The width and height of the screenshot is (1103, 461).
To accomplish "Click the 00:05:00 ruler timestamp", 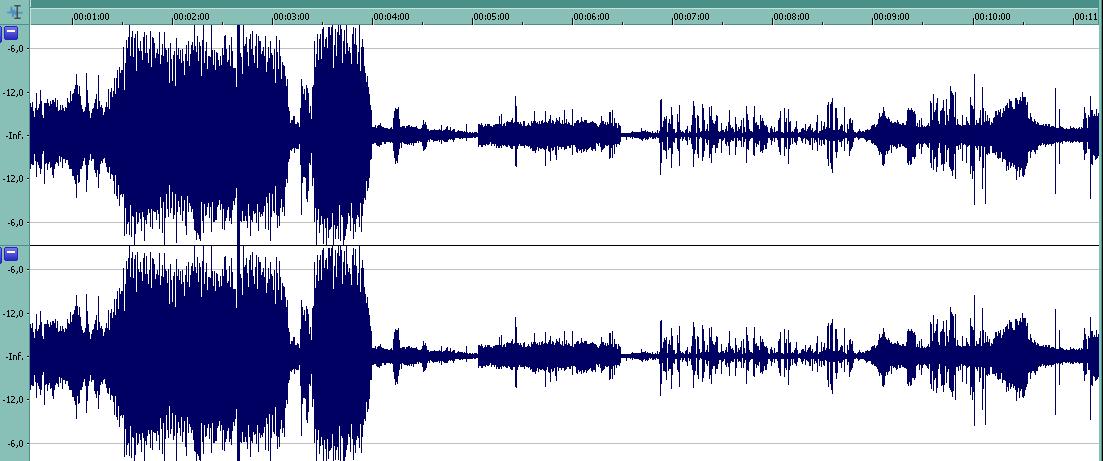I will click(x=490, y=17).
